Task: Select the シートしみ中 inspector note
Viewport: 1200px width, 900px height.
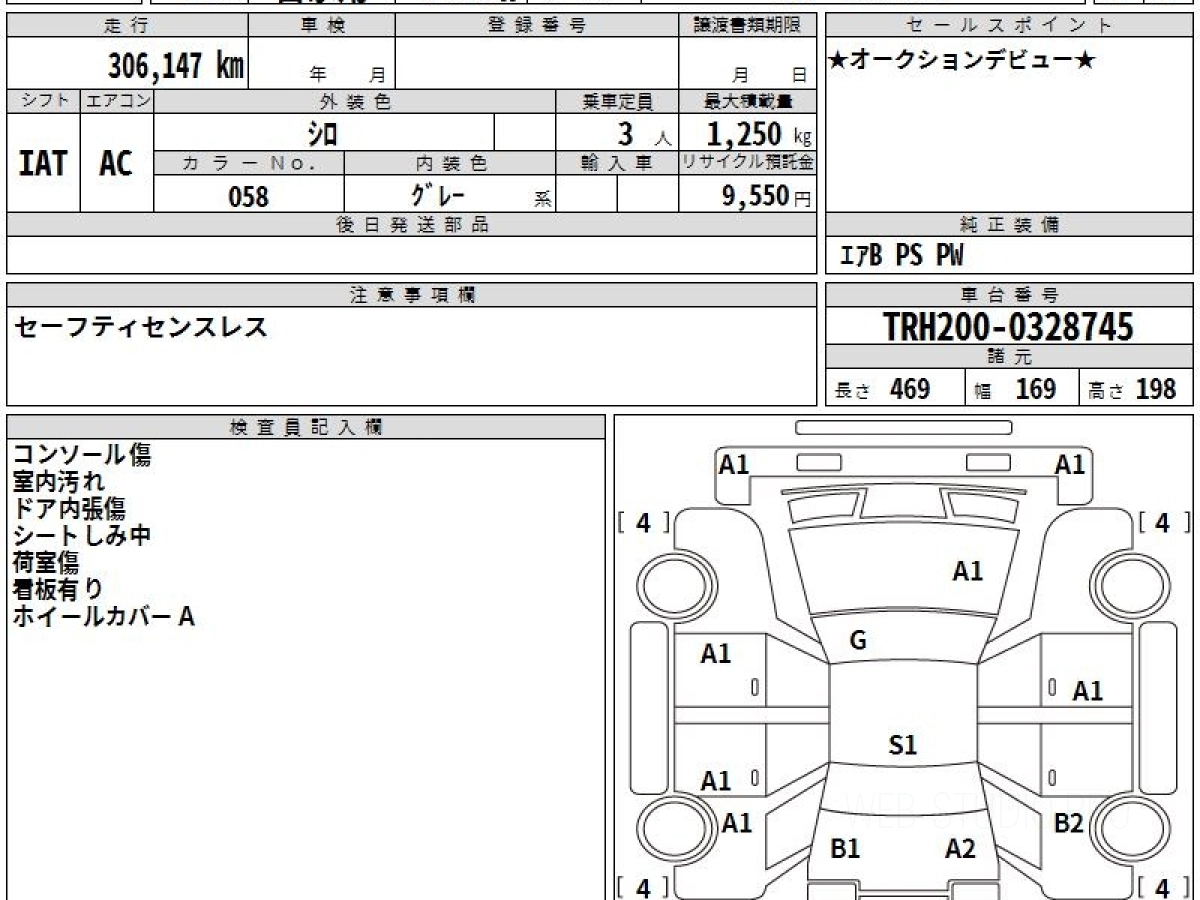Action: pos(82,536)
